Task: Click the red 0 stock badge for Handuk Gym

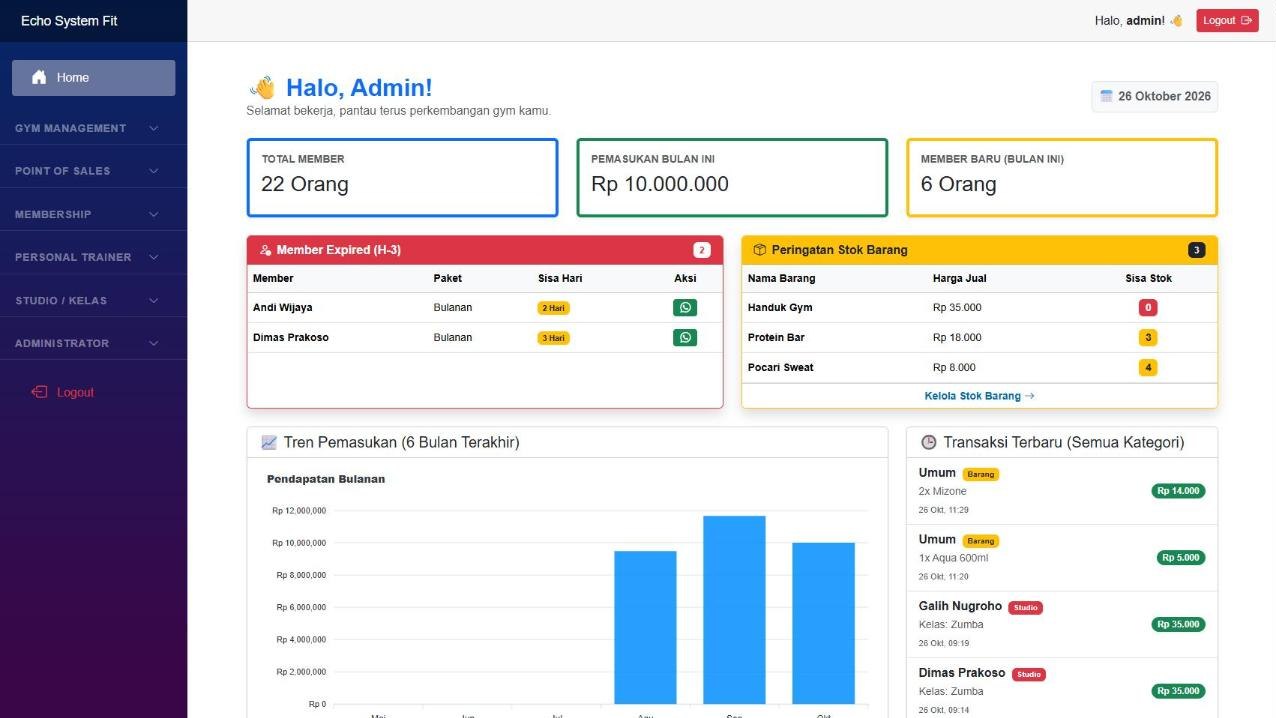Action: (1148, 308)
